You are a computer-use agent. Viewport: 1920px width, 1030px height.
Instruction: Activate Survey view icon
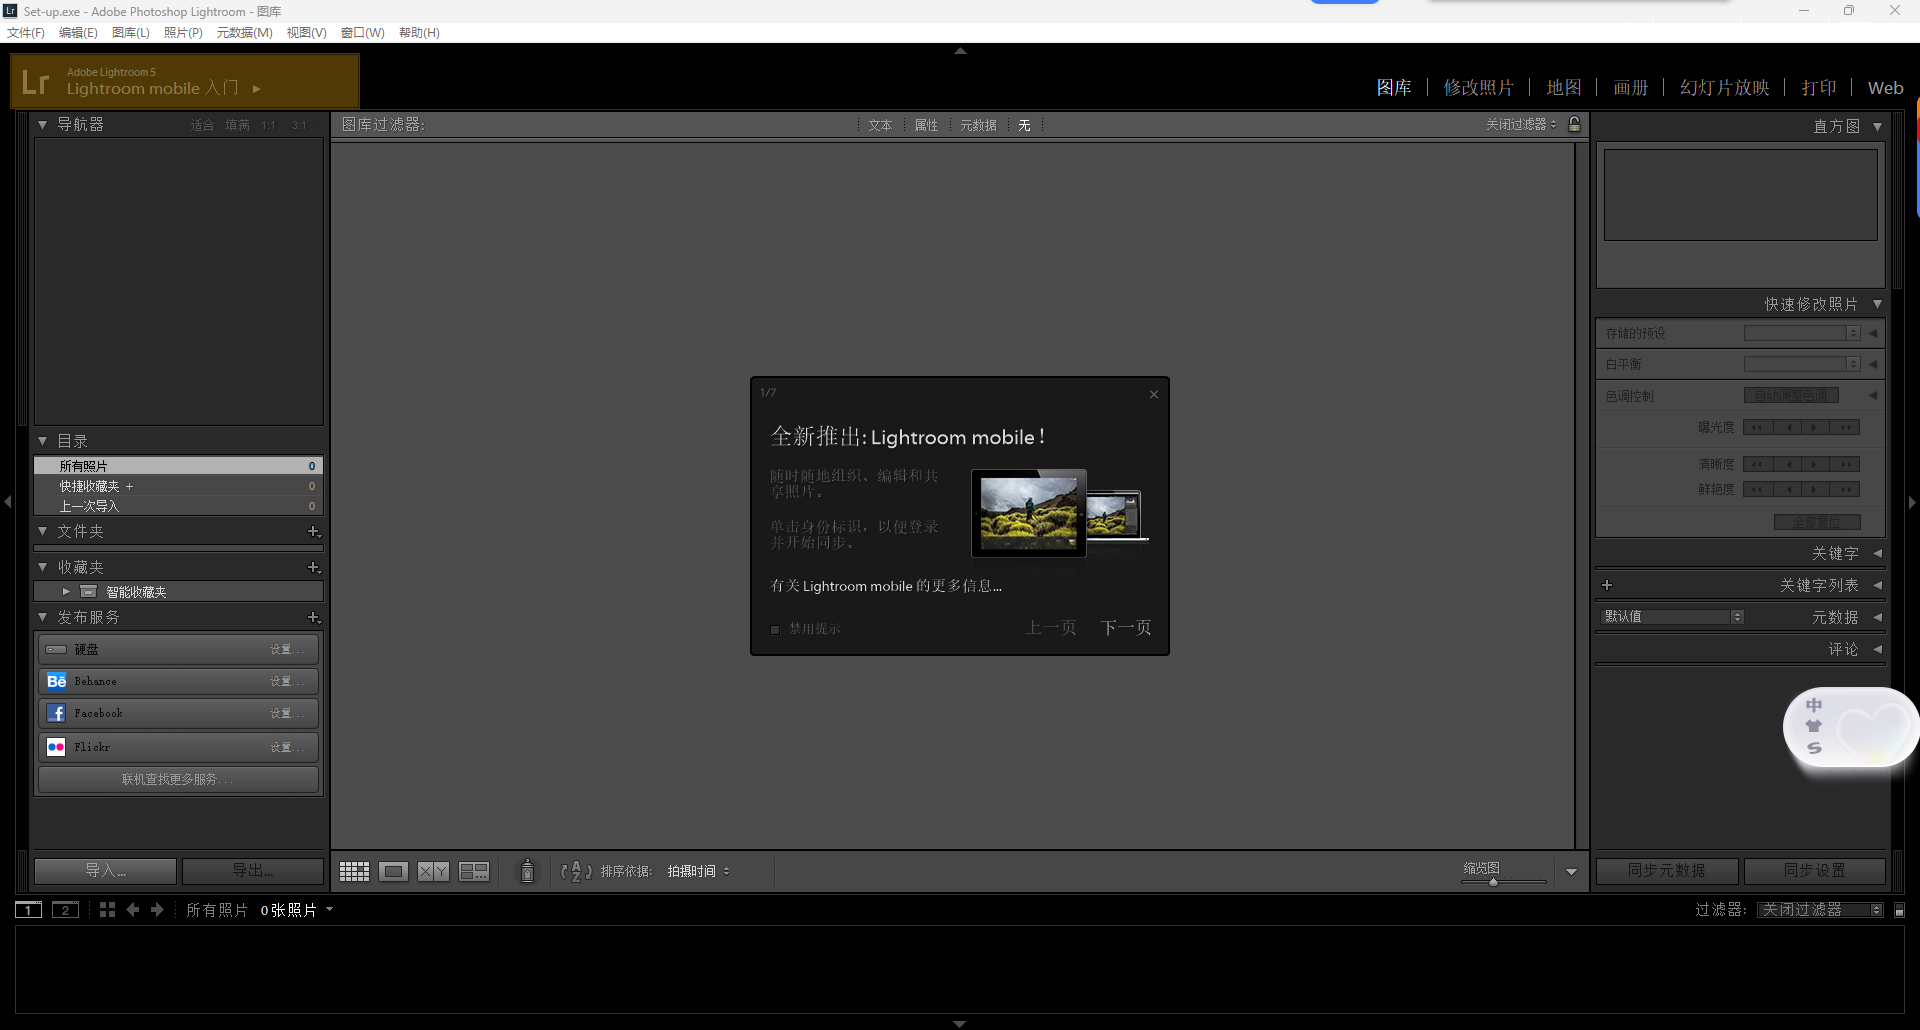pyautogui.click(x=473, y=870)
